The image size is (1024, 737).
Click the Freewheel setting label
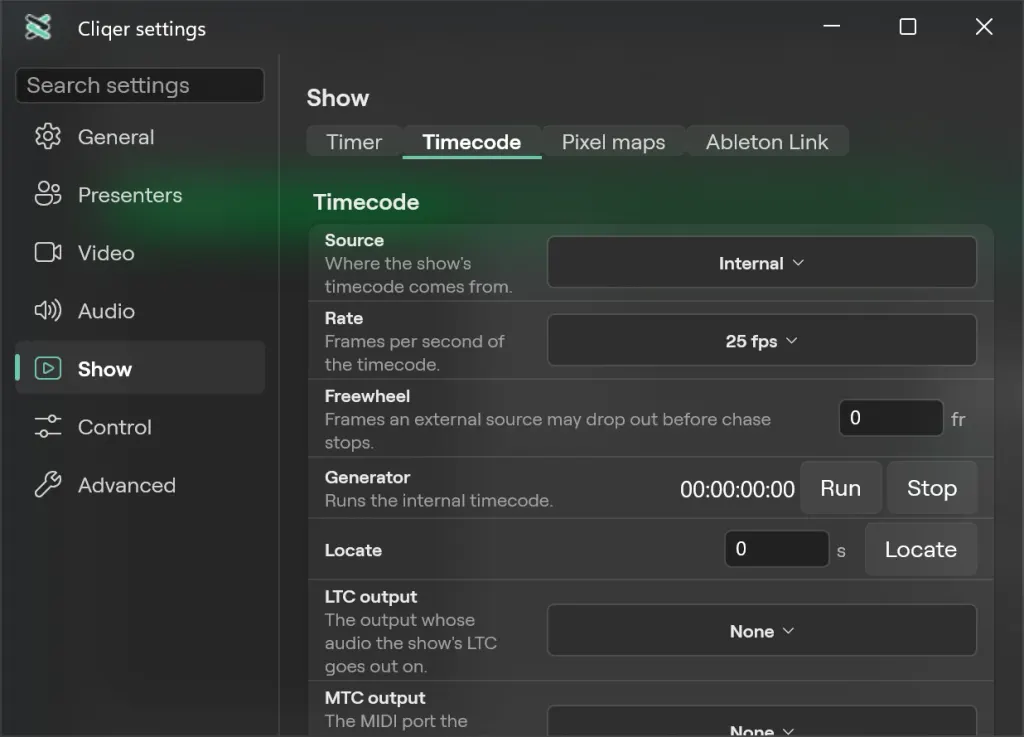[367, 396]
